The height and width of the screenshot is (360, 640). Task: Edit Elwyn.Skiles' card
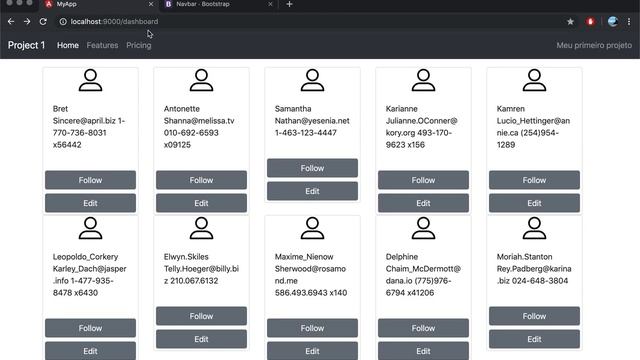pos(201,339)
